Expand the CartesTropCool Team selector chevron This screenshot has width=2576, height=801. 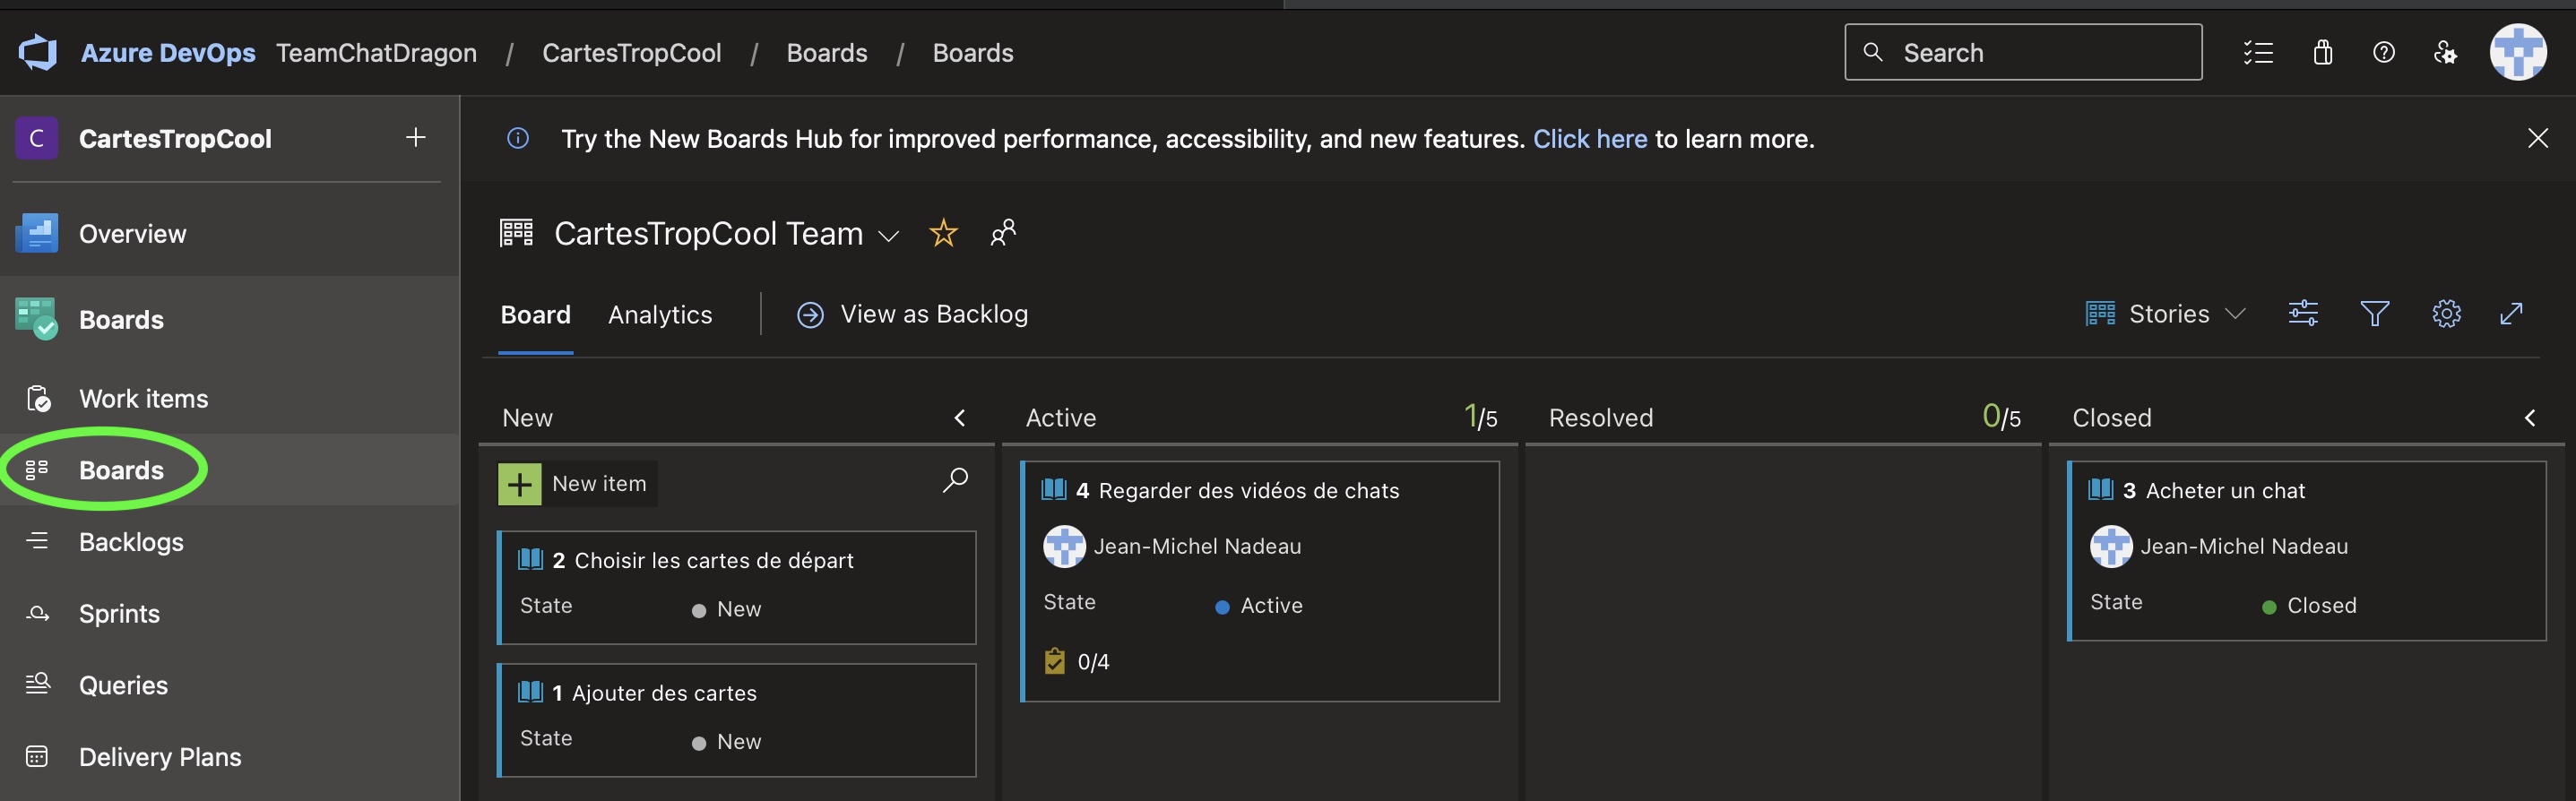(x=888, y=236)
